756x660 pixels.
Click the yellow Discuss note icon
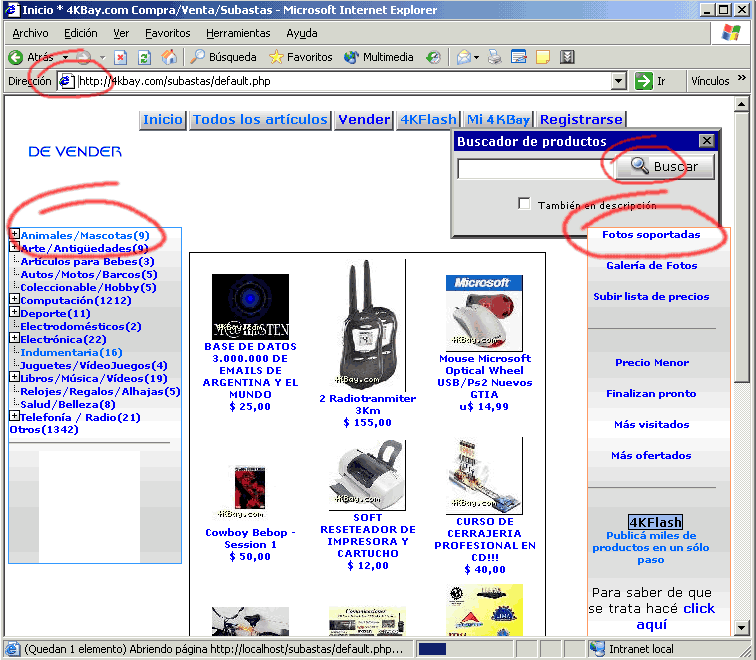[x=543, y=57]
